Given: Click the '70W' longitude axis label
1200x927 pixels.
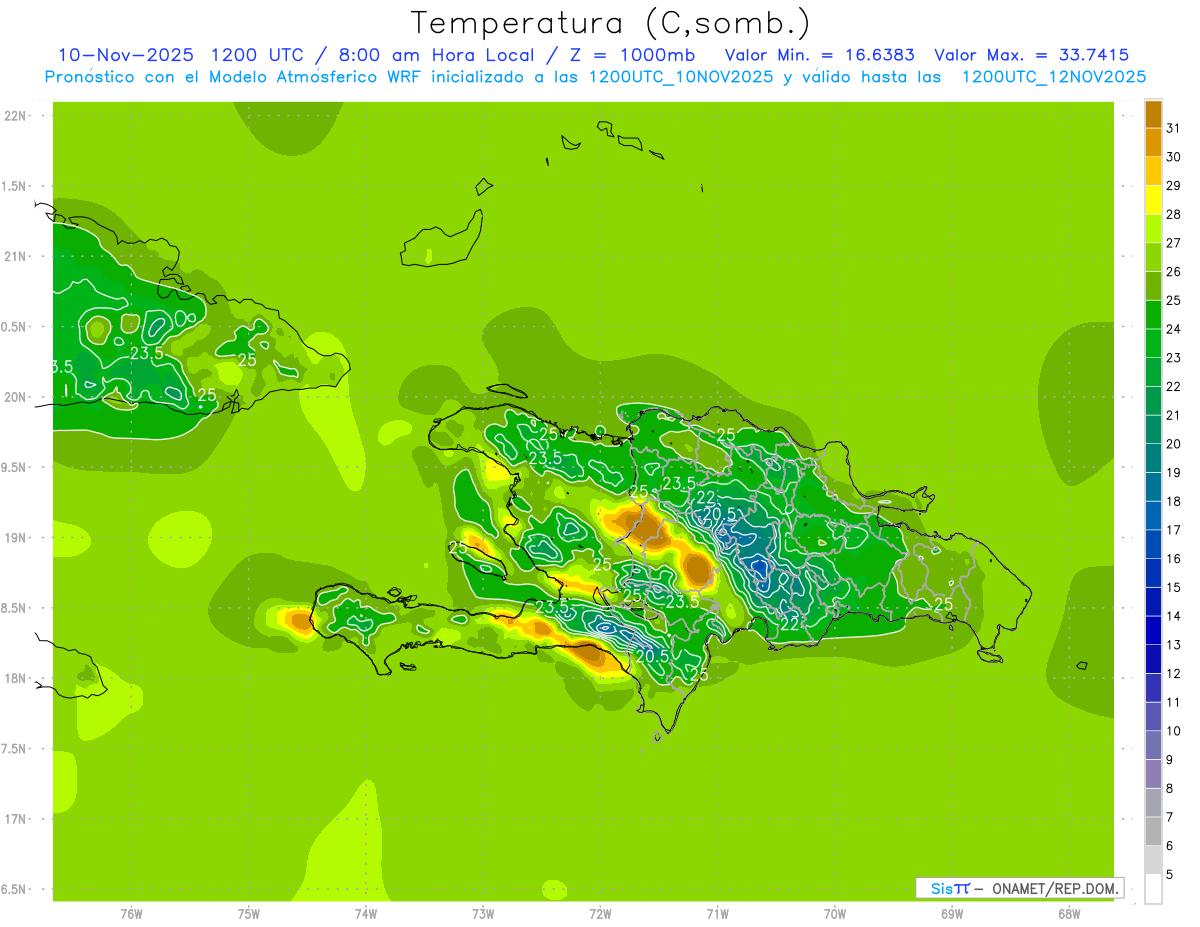Looking at the screenshot, I should pos(835,914).
